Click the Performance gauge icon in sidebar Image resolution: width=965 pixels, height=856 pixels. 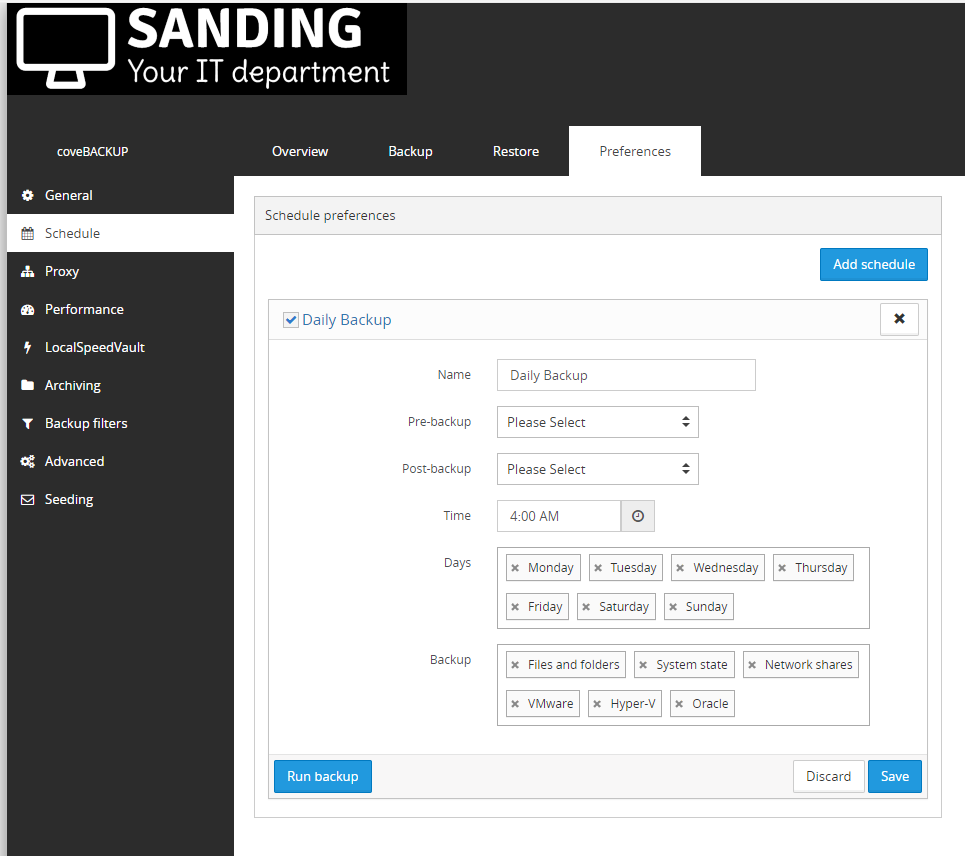tap(28, 310)
